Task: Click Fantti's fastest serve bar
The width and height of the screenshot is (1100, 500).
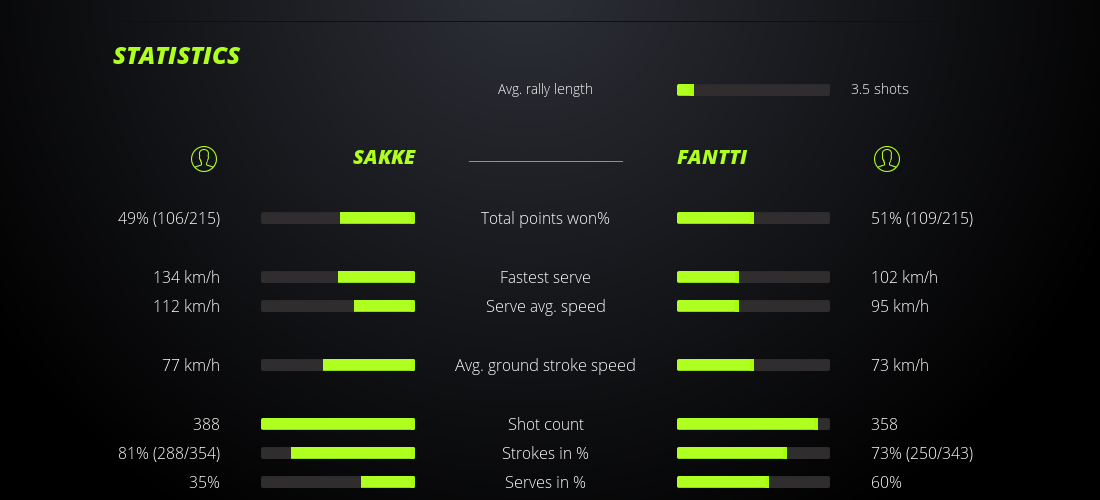Action: (753, 277)
